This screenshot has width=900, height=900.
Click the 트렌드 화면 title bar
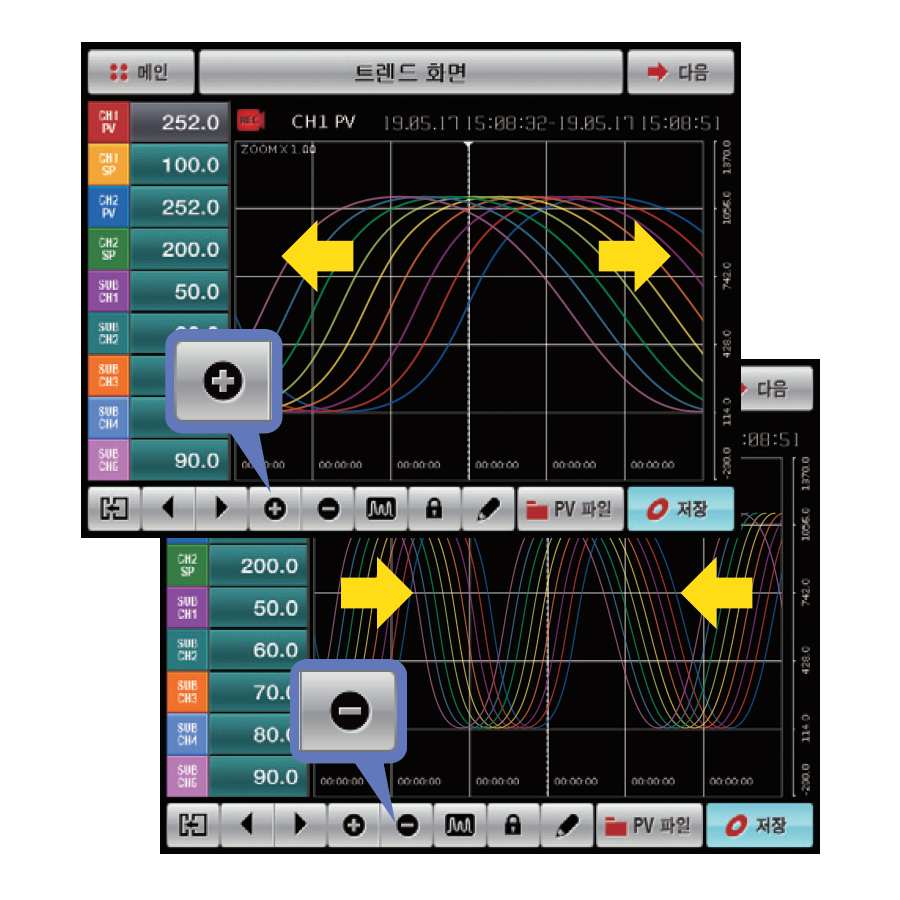[410, 72]
